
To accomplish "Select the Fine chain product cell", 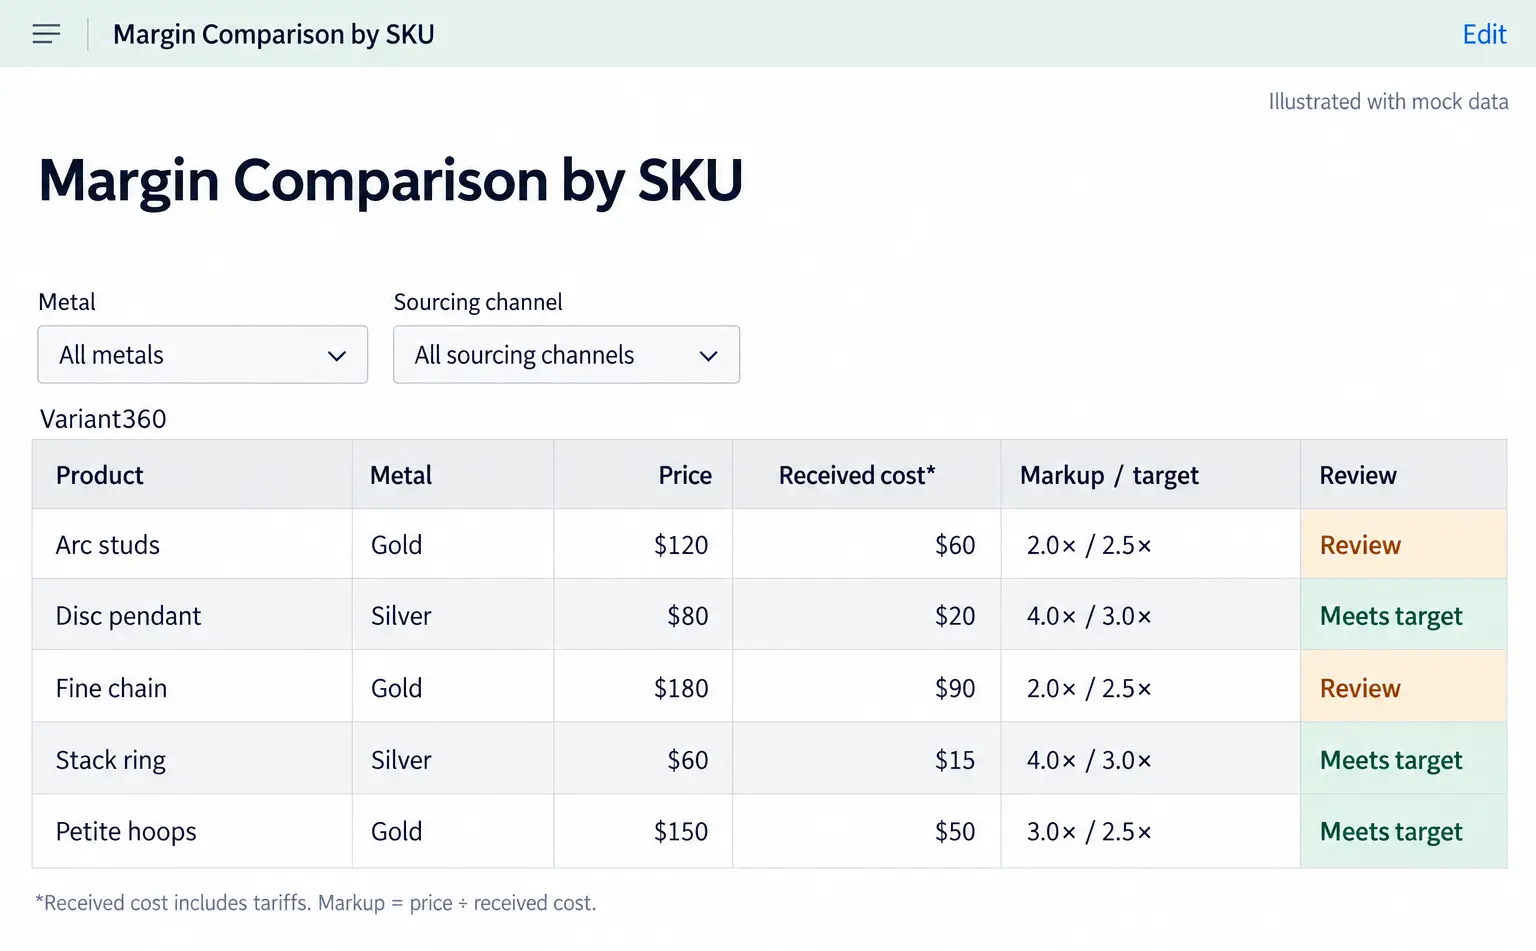I will pyautogui.click(x=192, y=687).
